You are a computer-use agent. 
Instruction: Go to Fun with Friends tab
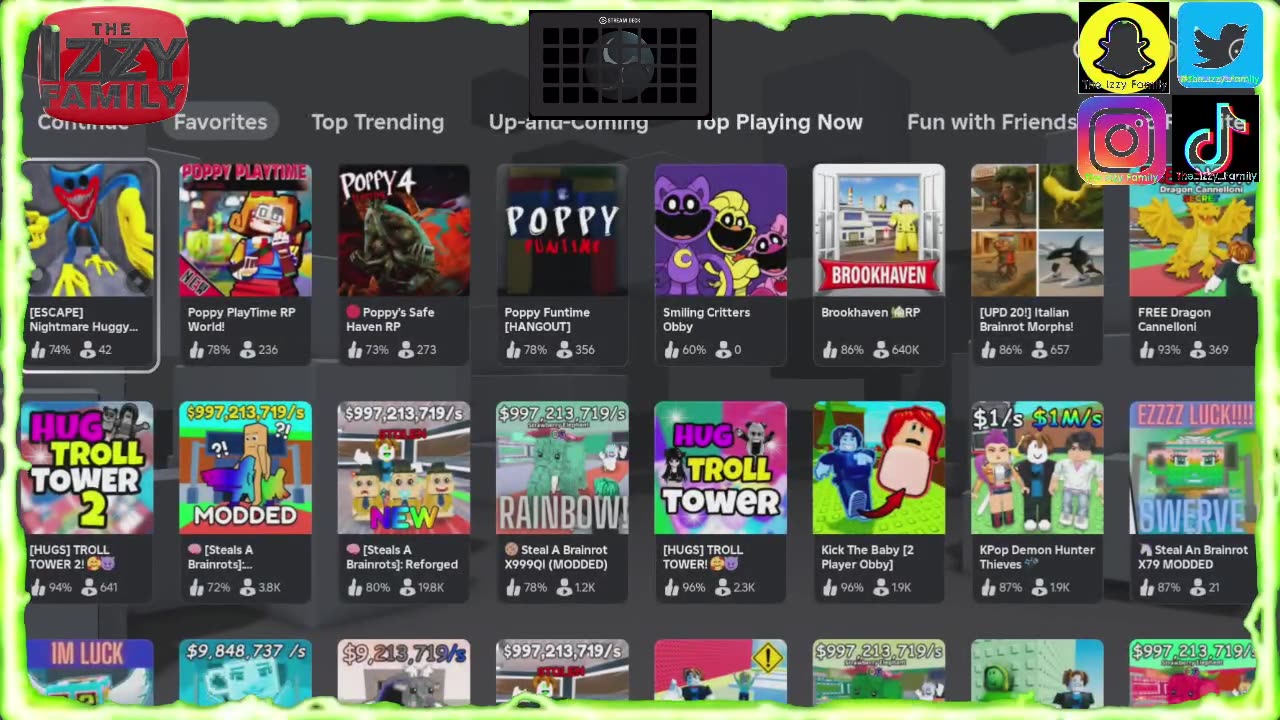[x=991, y=122]
